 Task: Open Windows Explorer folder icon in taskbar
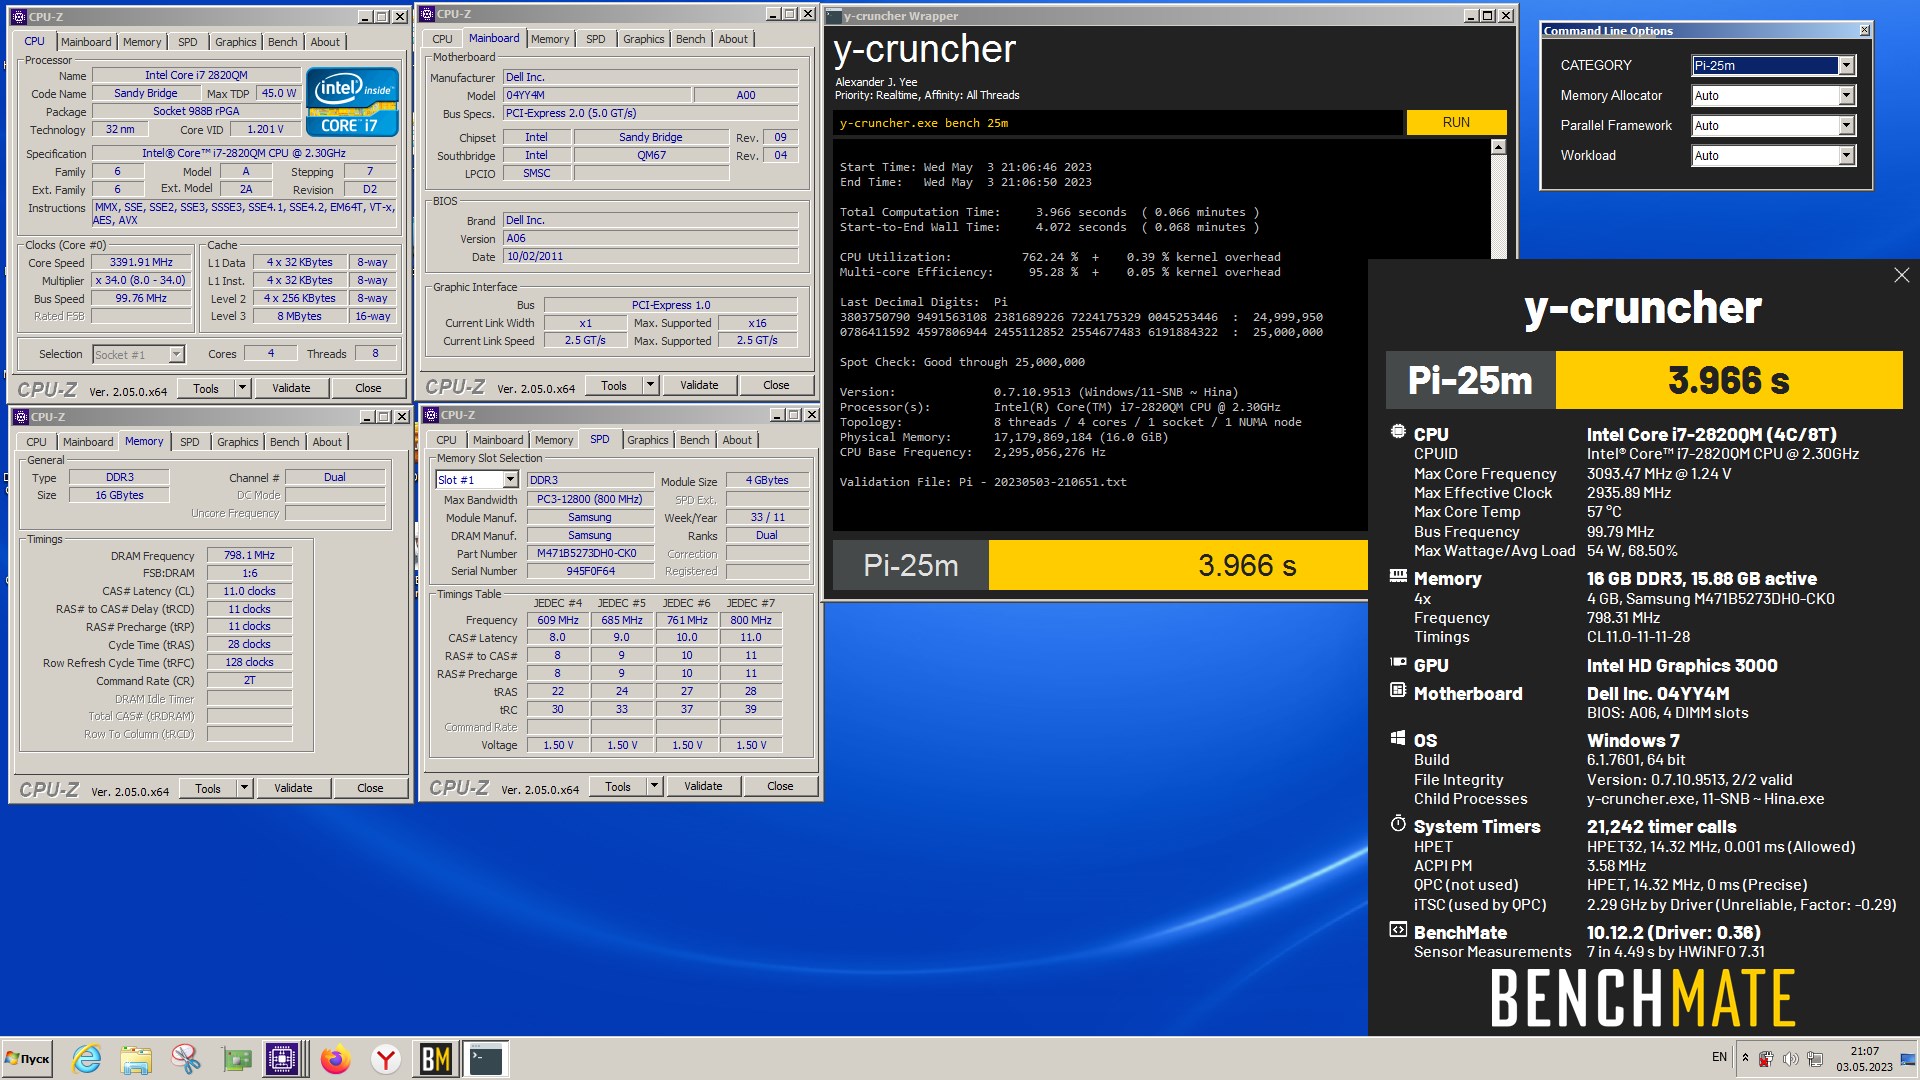[x=136, y=1059]
